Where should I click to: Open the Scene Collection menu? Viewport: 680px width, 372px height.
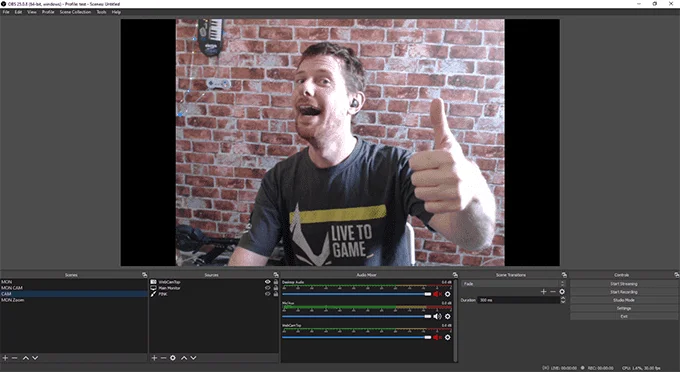click(x=75, y=12)
